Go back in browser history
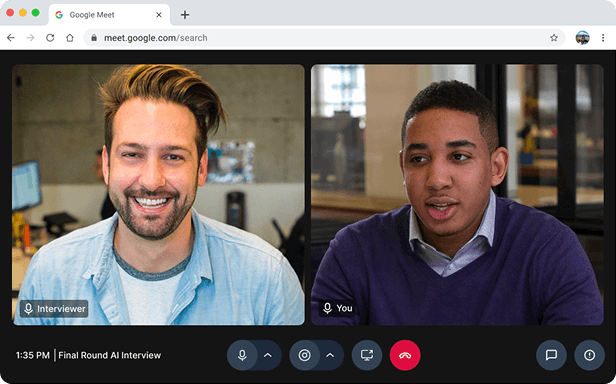Image resolution: width=616 pixels, height=384 pixels. coord(11,38)
